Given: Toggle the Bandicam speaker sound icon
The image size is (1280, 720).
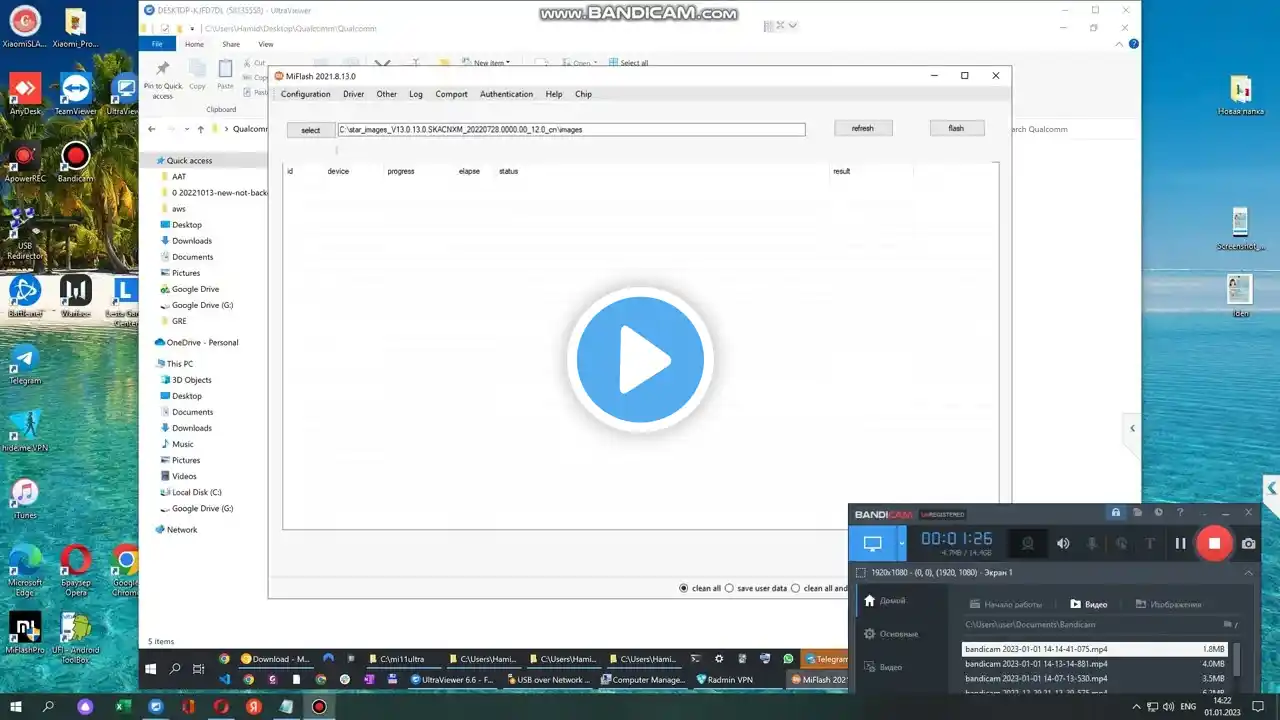Looking at the screenshot, I should (x=1063, y=543).
